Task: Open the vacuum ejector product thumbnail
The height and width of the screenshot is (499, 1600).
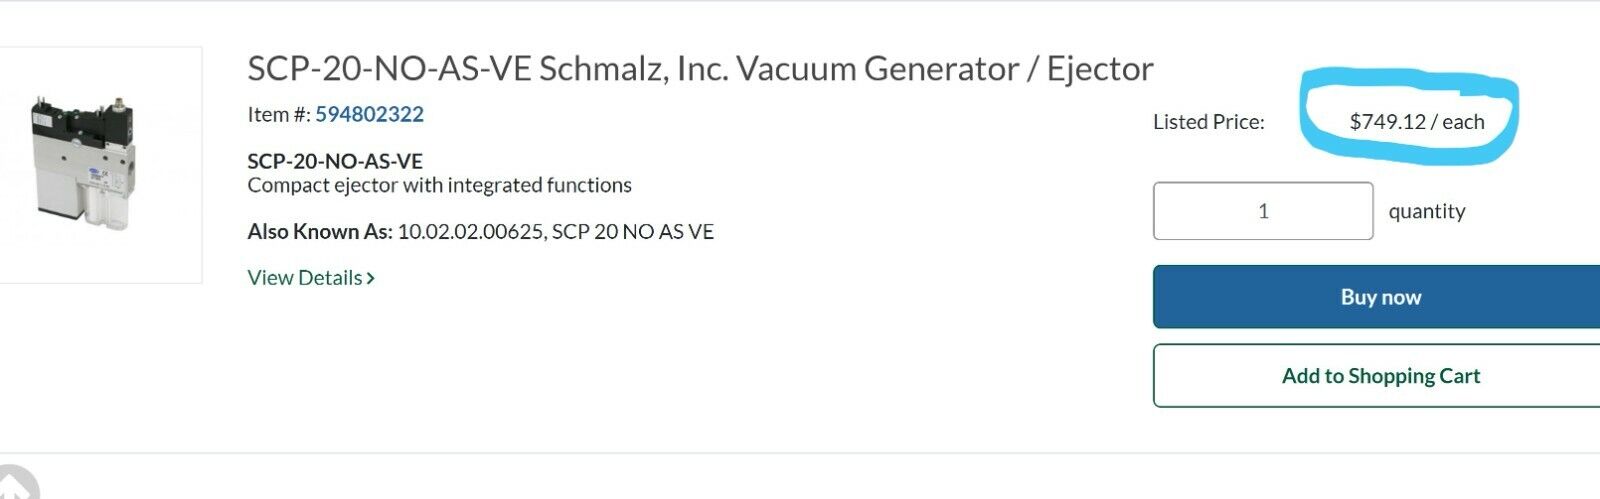Action: coord(98,165)
